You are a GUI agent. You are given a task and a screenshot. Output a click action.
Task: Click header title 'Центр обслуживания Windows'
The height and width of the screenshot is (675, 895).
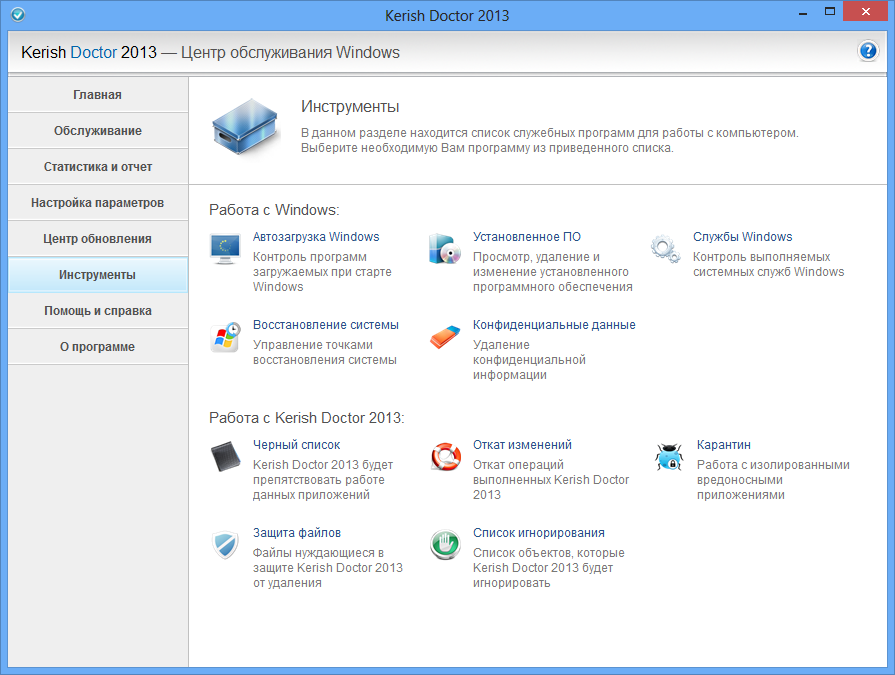point(290,52)
